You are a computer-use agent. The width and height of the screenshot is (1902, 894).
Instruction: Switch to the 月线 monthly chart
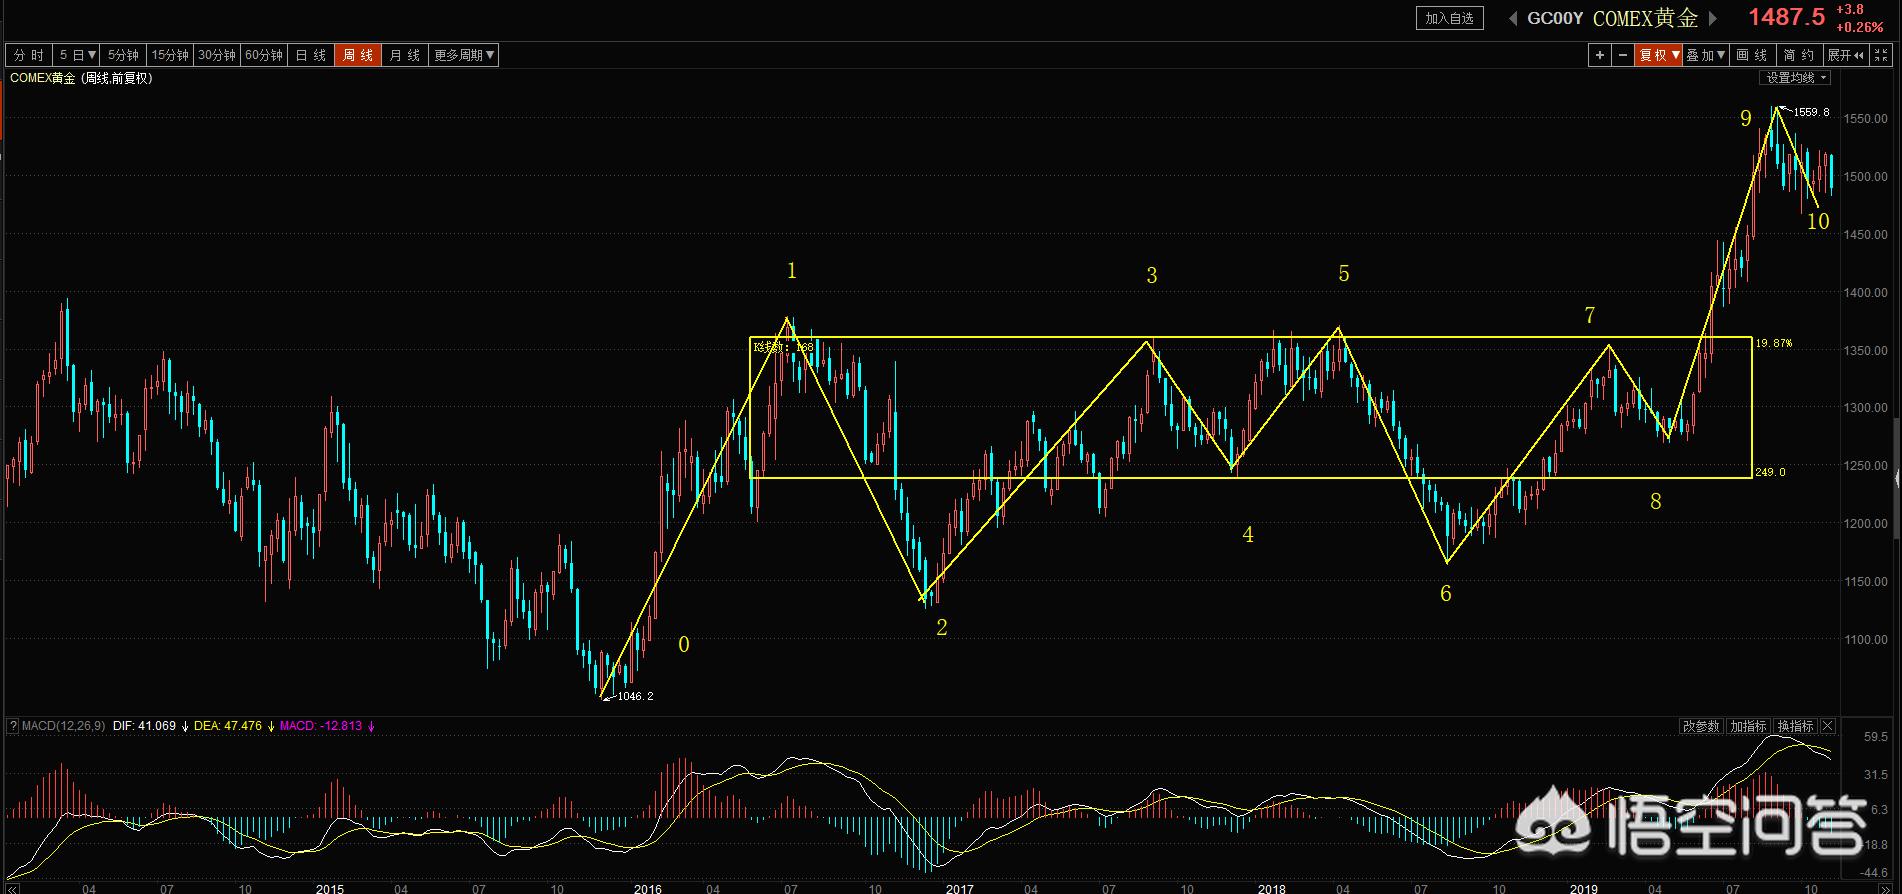pos(405,55)
